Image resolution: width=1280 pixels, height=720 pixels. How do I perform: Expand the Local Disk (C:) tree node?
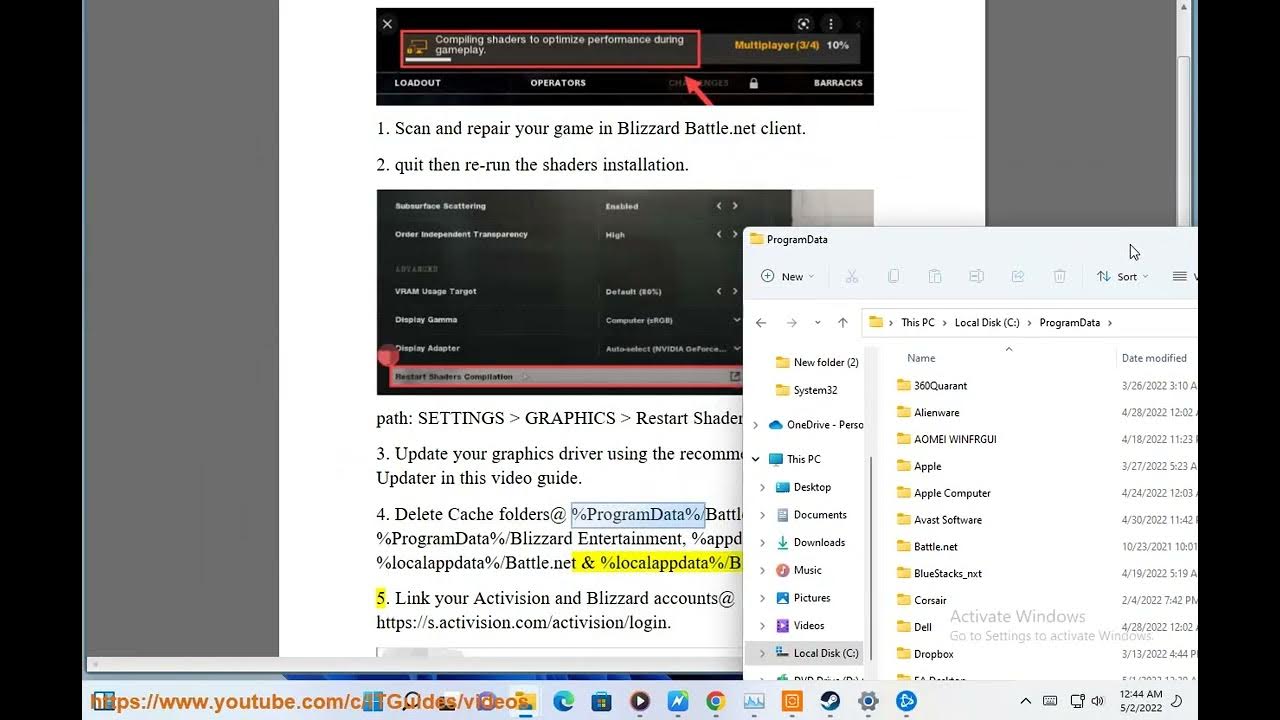tap(763, 653)
